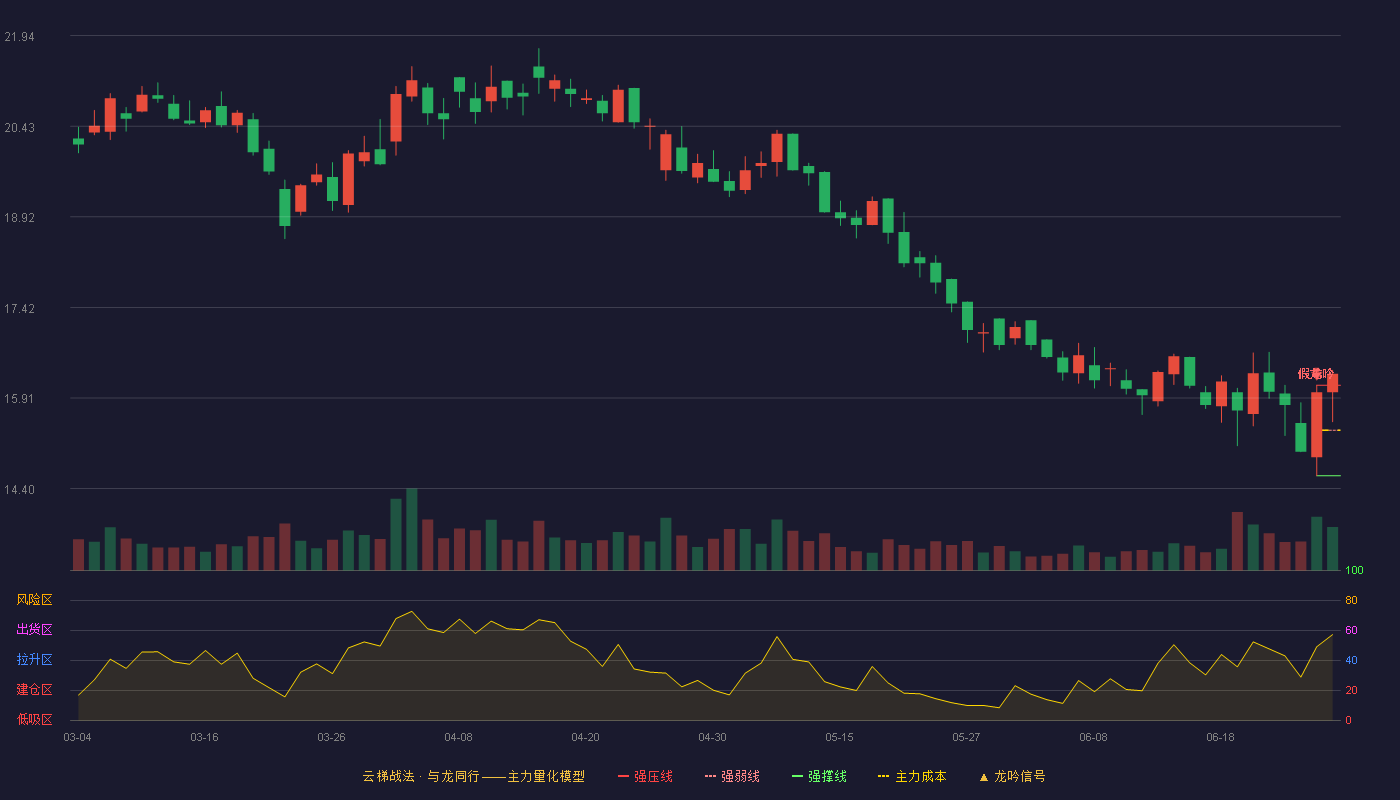The image size is (1400, 800).
Task: Click the 出货区 zone label
Action: point(34,630)
